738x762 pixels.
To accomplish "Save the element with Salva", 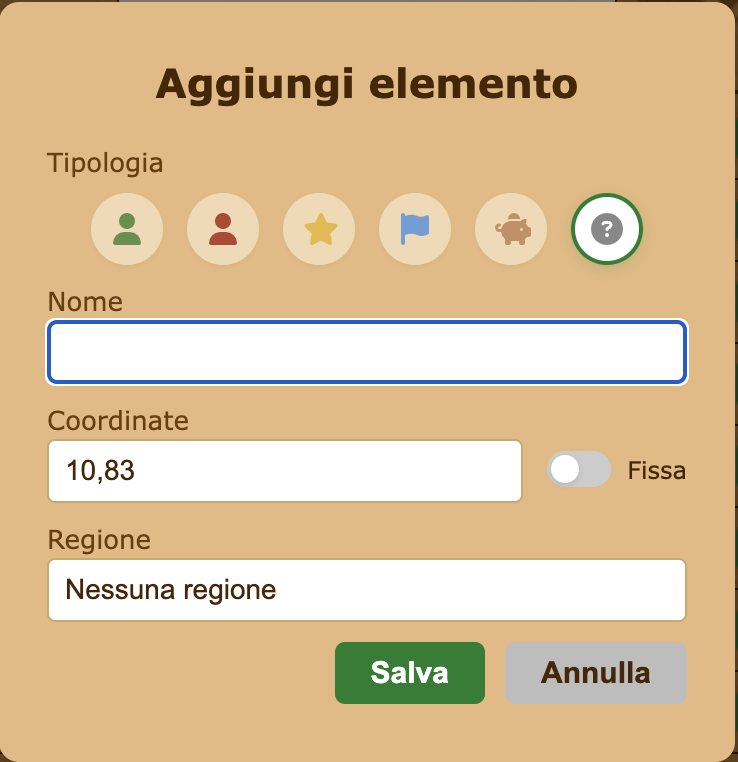I will (410, 673).
